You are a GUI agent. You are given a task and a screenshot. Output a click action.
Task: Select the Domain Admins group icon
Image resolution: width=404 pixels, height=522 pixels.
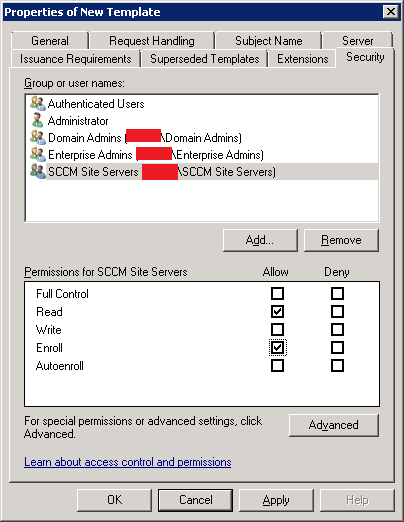38,137
